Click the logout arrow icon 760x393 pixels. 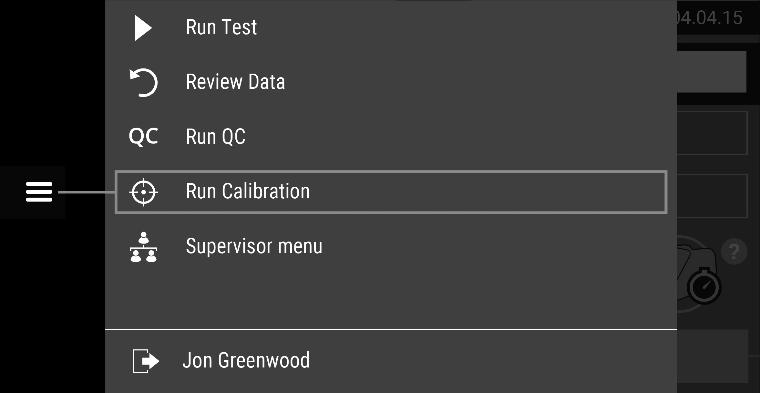pos(145,361)
